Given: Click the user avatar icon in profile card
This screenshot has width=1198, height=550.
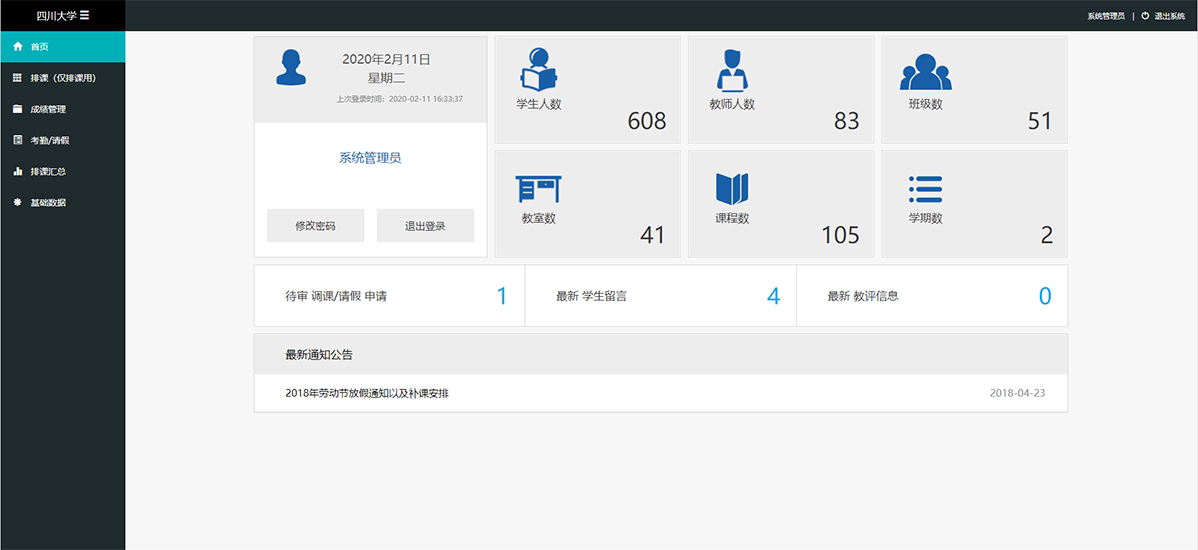Looking at the screenshot, I should point(291,67).
